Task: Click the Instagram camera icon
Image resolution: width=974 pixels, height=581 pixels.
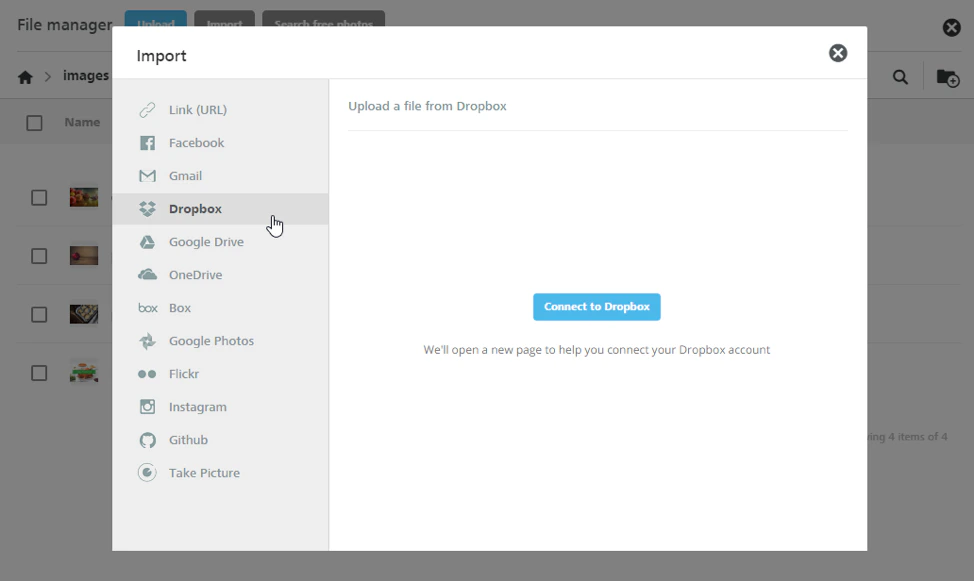Action: pyautogui.click(x=147, y=407)
